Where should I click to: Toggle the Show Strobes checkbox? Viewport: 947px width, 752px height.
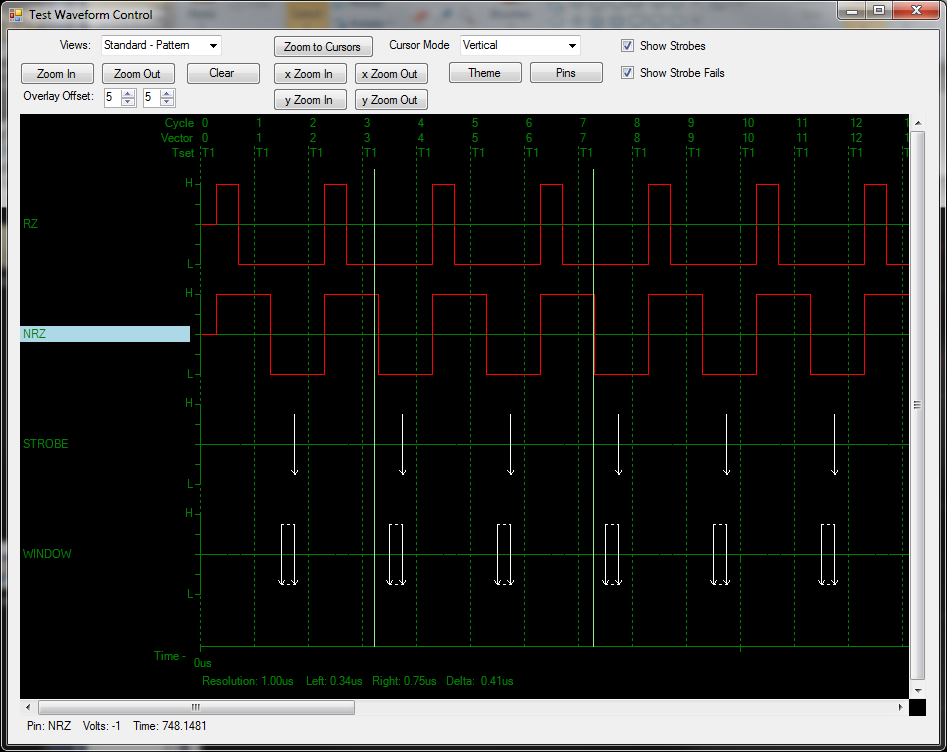pos(628,46)
